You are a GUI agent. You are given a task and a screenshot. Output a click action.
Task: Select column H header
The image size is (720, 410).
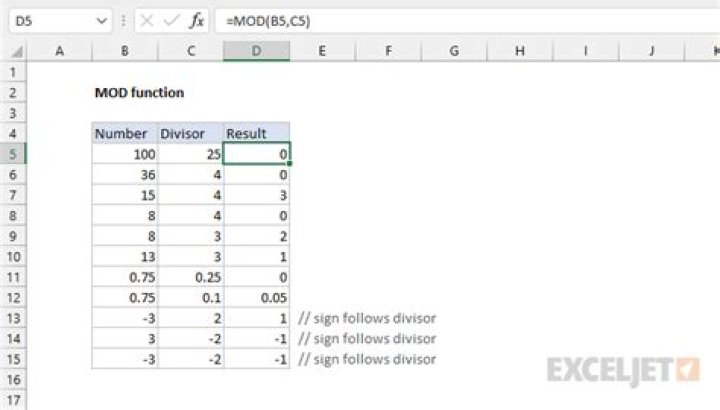(520, 50)
